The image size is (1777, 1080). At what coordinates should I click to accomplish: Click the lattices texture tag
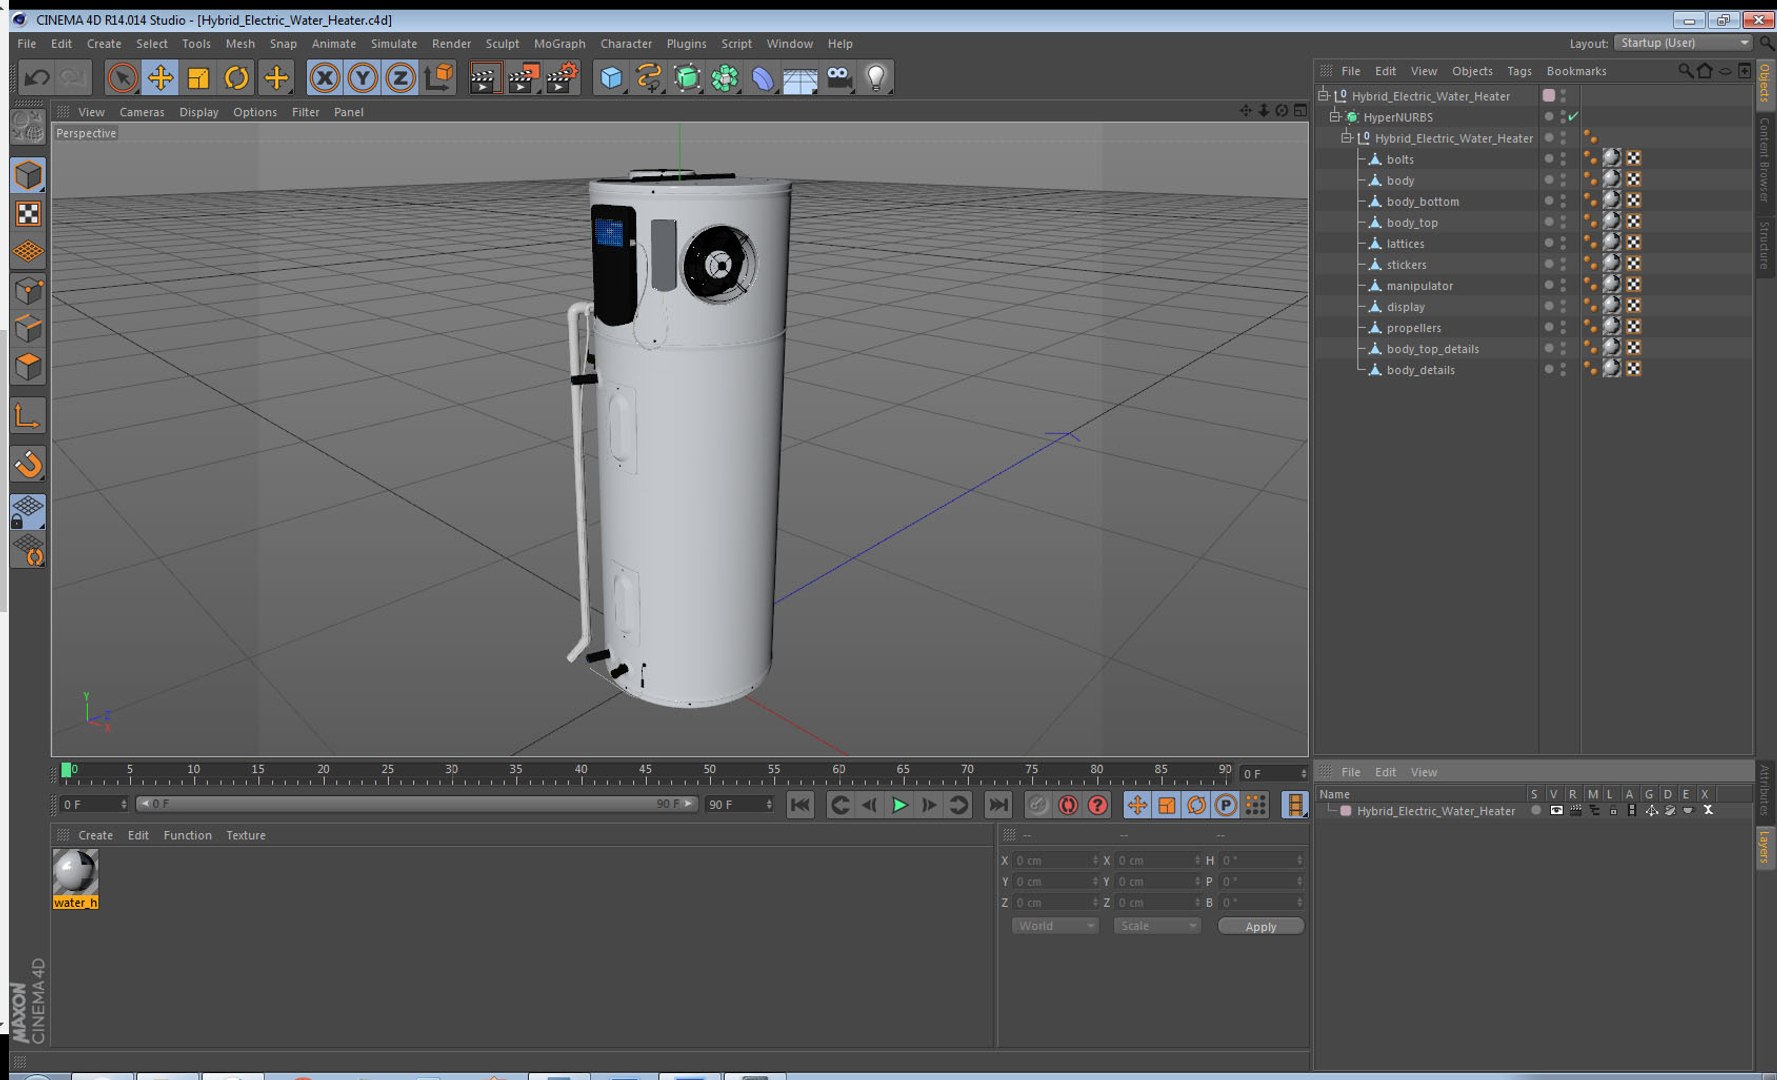pyautogui.click(x=1611, y=243)
